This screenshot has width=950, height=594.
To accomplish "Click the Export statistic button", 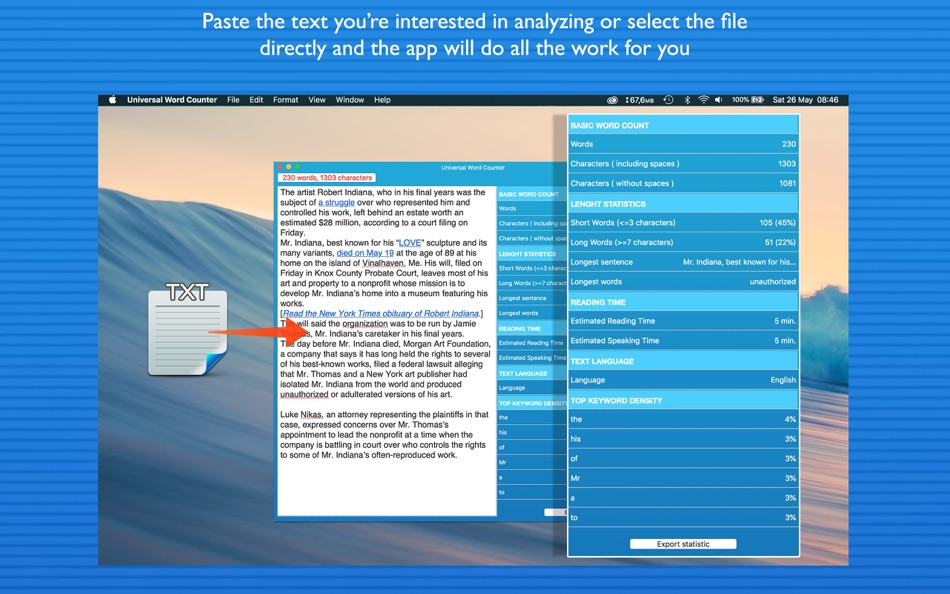I will tap(683, 544).
